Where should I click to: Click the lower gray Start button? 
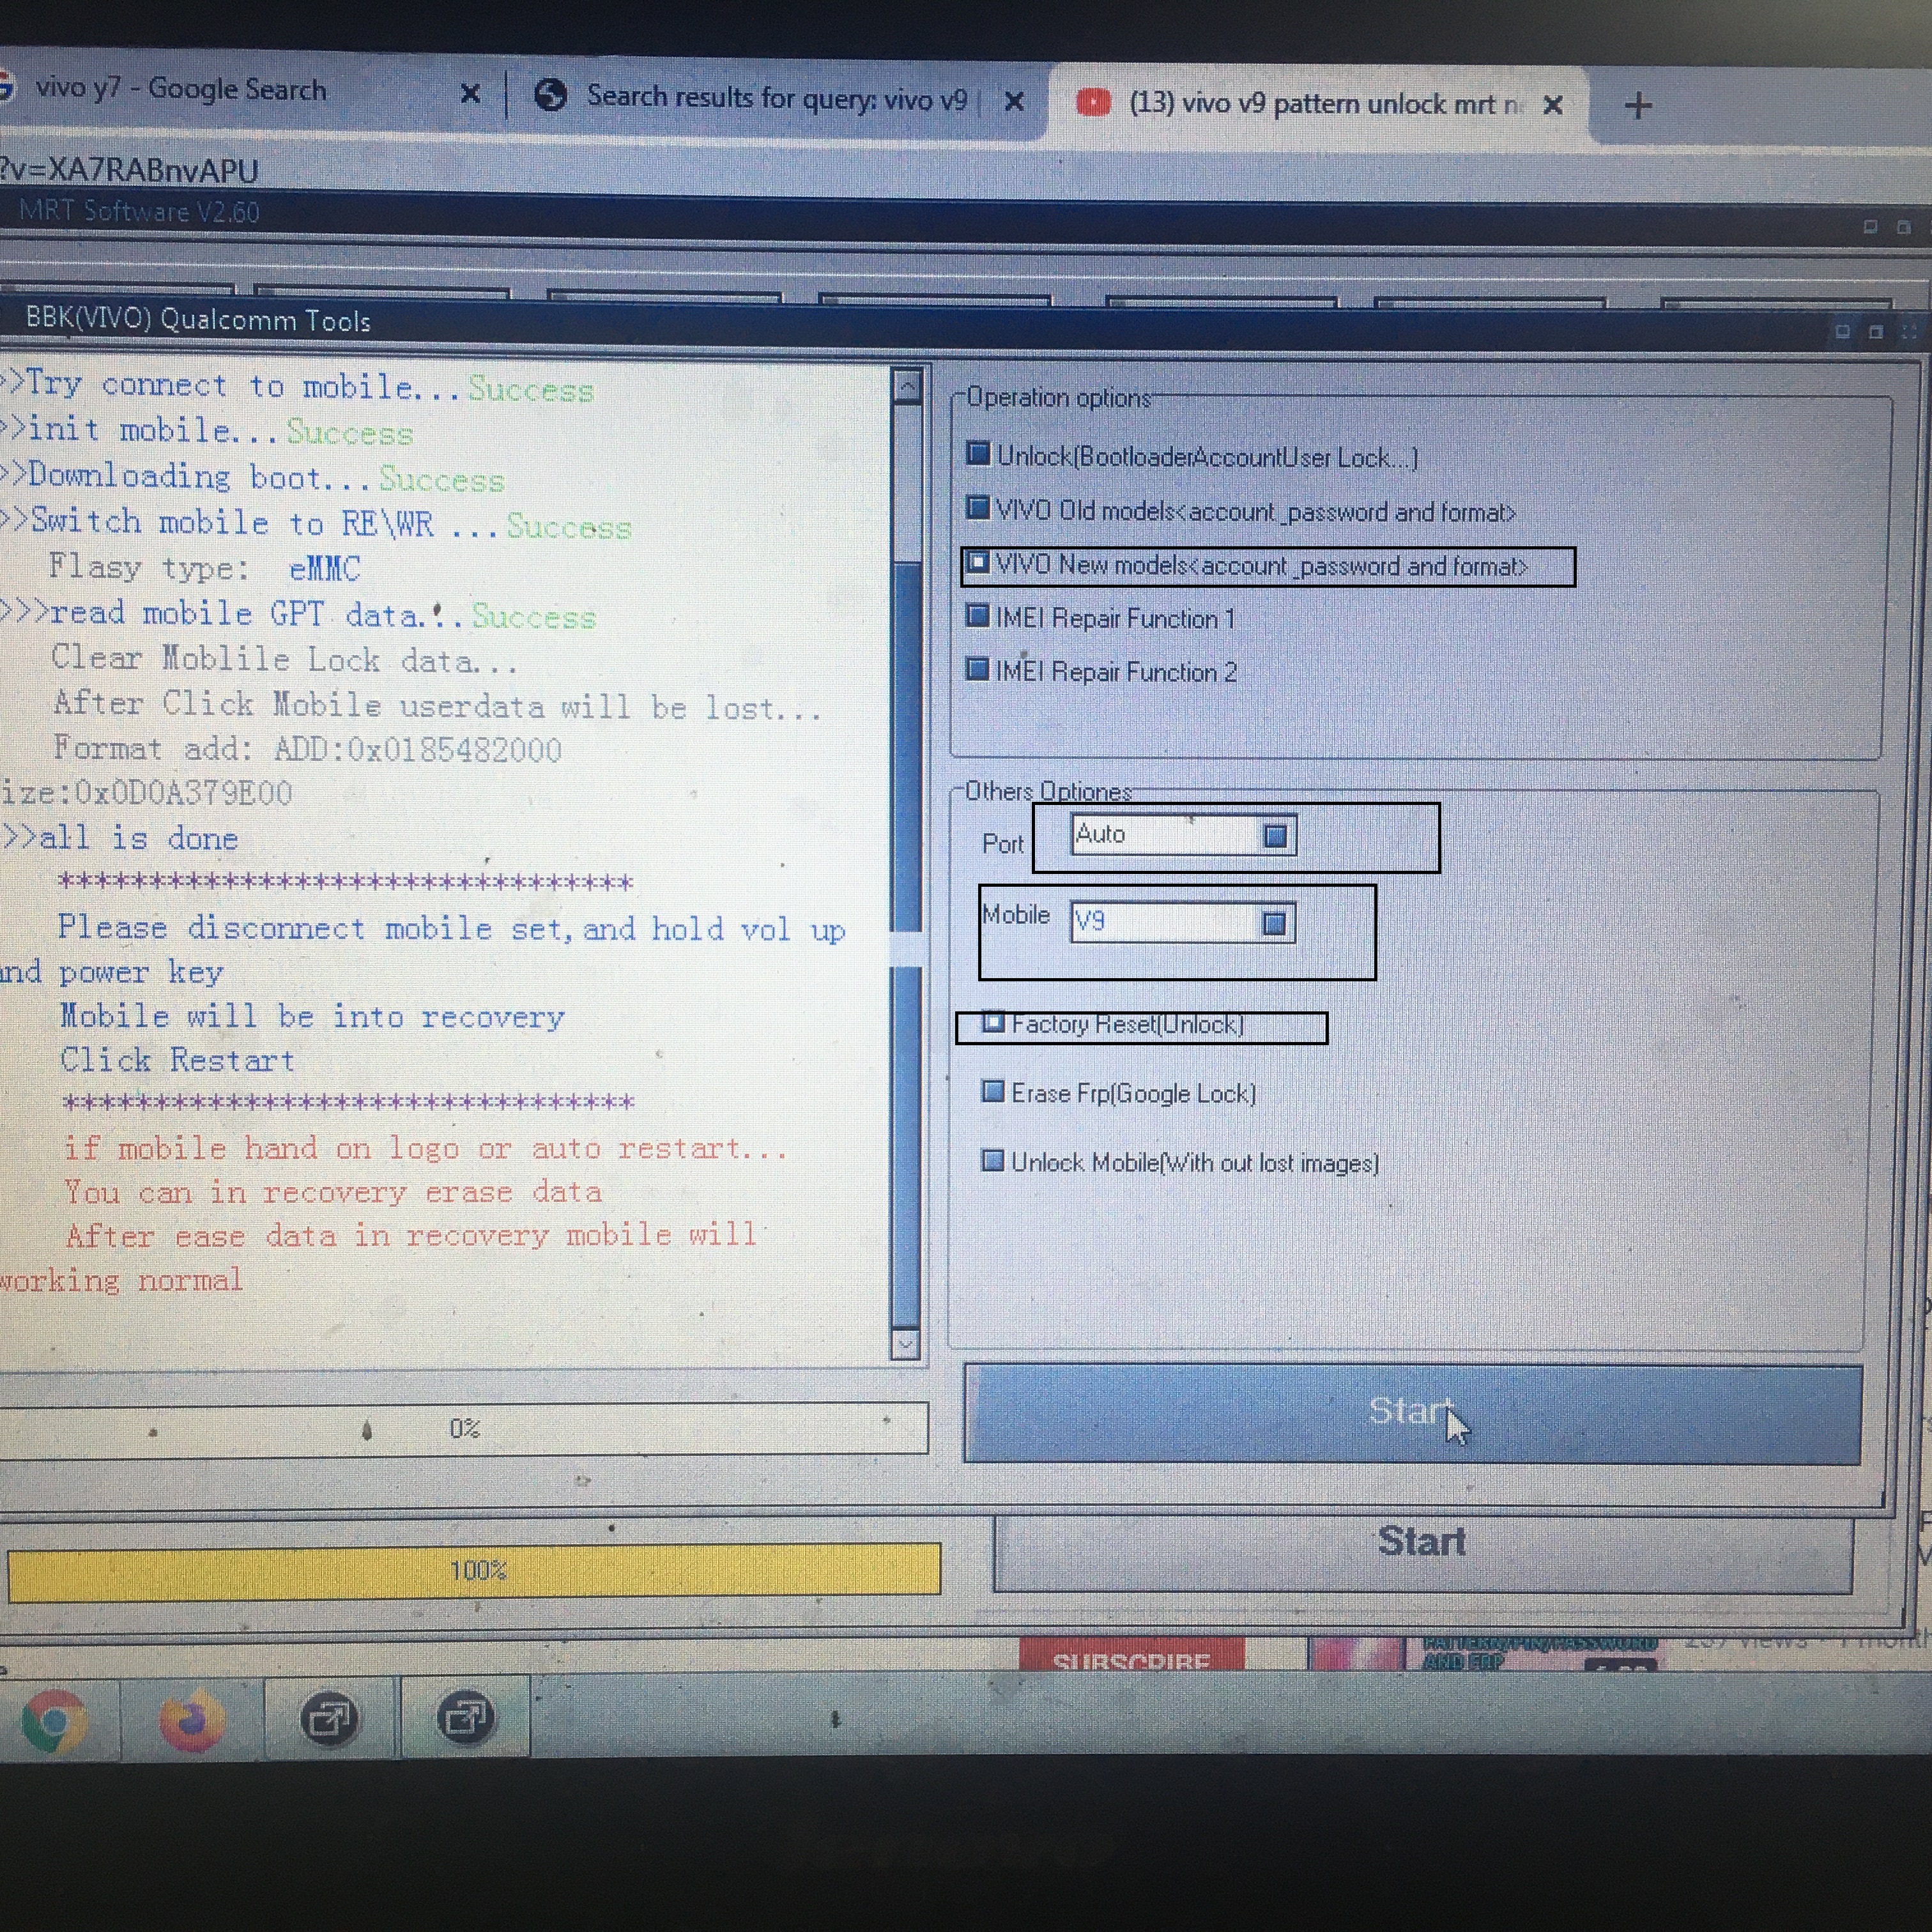(1422, 1552)
